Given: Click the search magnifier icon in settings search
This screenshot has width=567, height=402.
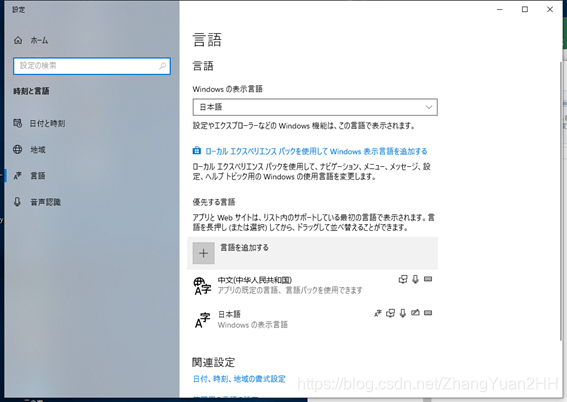Looking at the screenshot, I should (x=162, y=66).
